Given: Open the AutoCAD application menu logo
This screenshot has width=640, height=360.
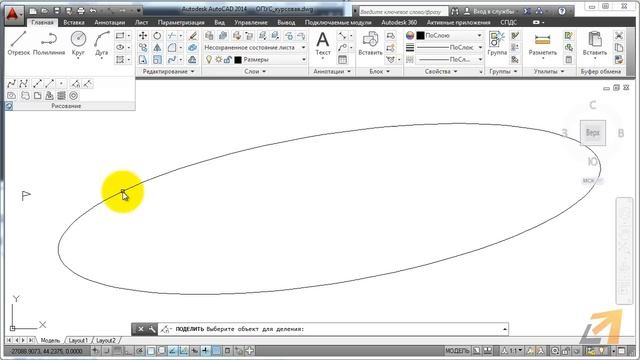Looking at the screenshot, I should click(13, 14).
